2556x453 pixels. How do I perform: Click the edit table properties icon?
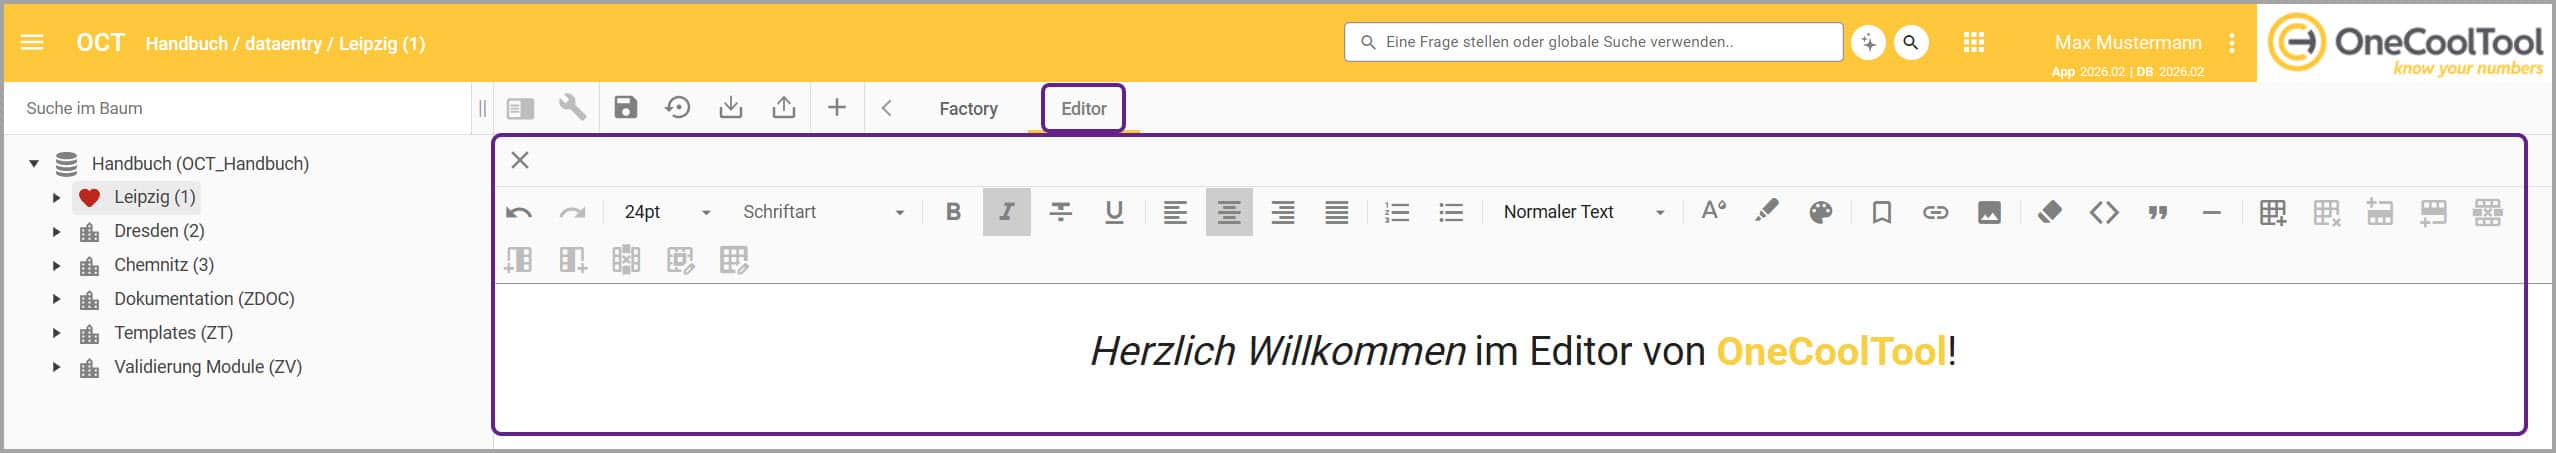click(734, 260)
